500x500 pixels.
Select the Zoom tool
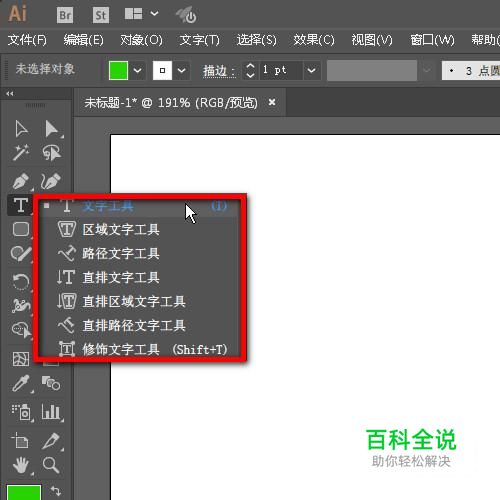(51, 465)
